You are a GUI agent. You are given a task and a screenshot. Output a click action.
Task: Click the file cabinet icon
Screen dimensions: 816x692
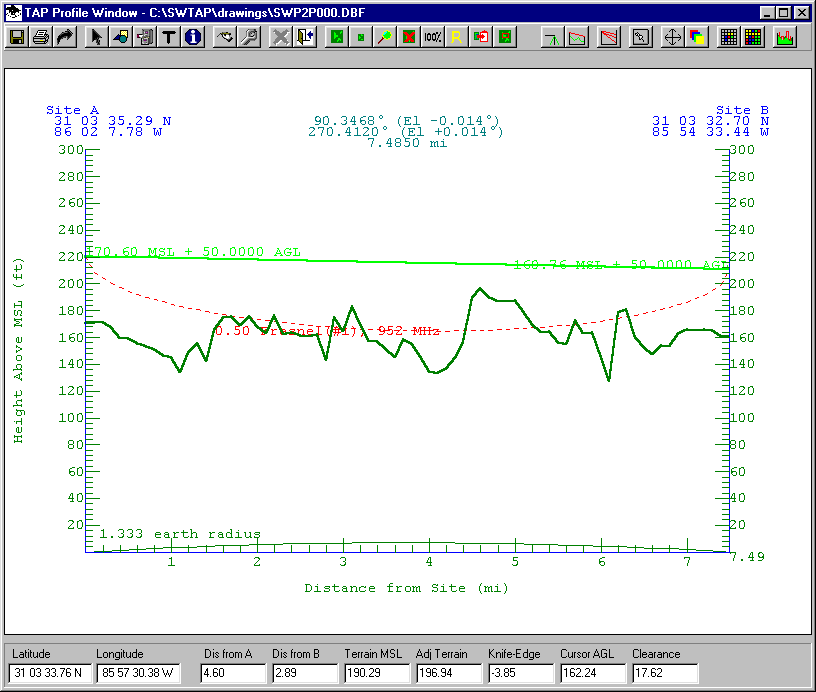145,37
